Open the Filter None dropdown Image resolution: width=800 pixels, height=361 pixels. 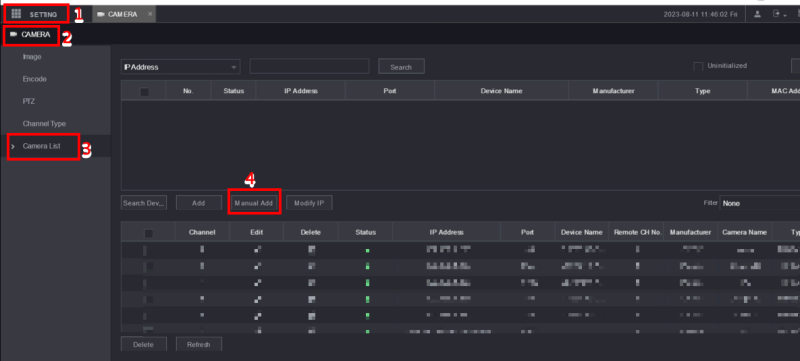760,203
